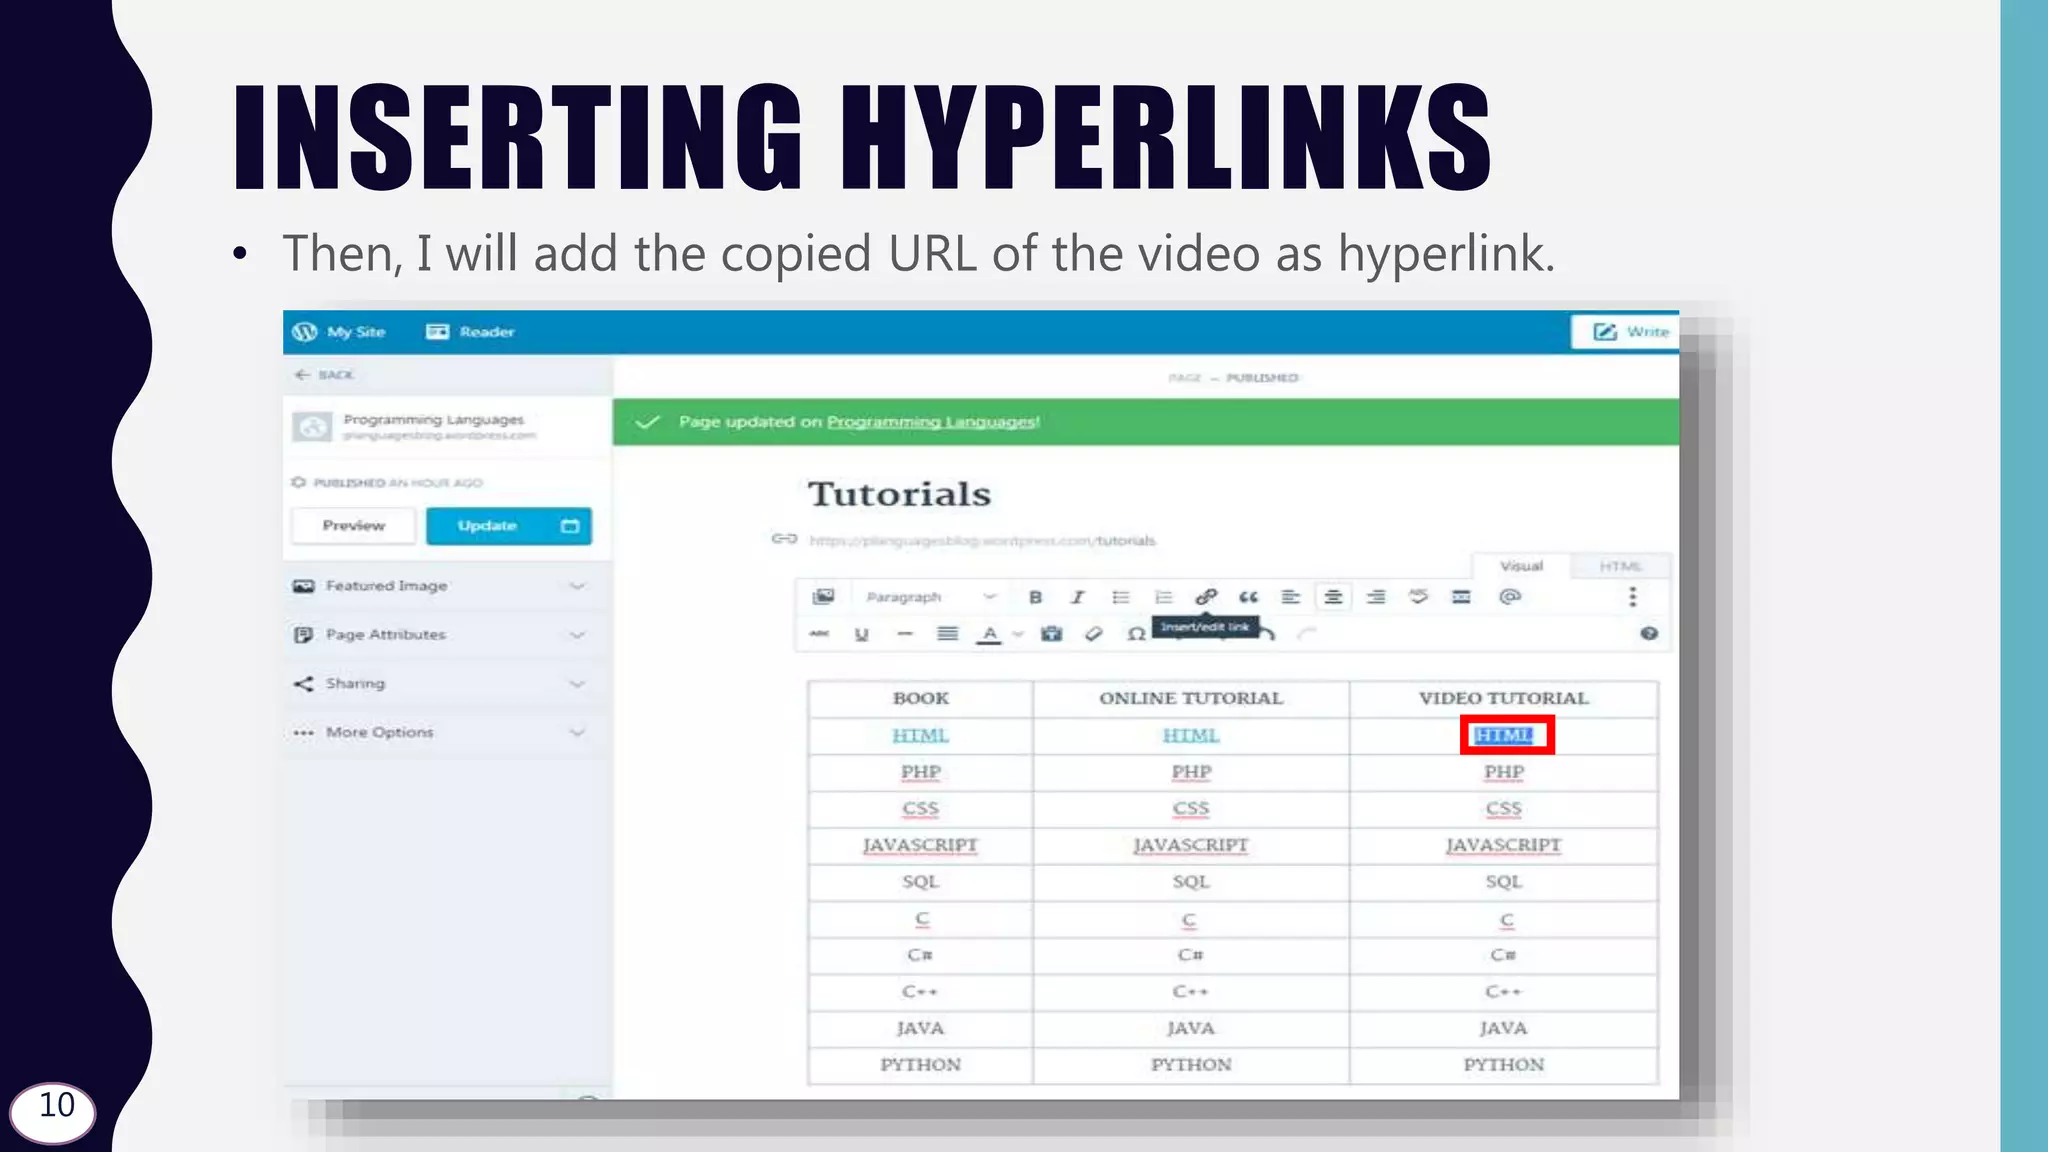Expand the Sharing section
The image size is (2048, 1152).
coord(446,684)
